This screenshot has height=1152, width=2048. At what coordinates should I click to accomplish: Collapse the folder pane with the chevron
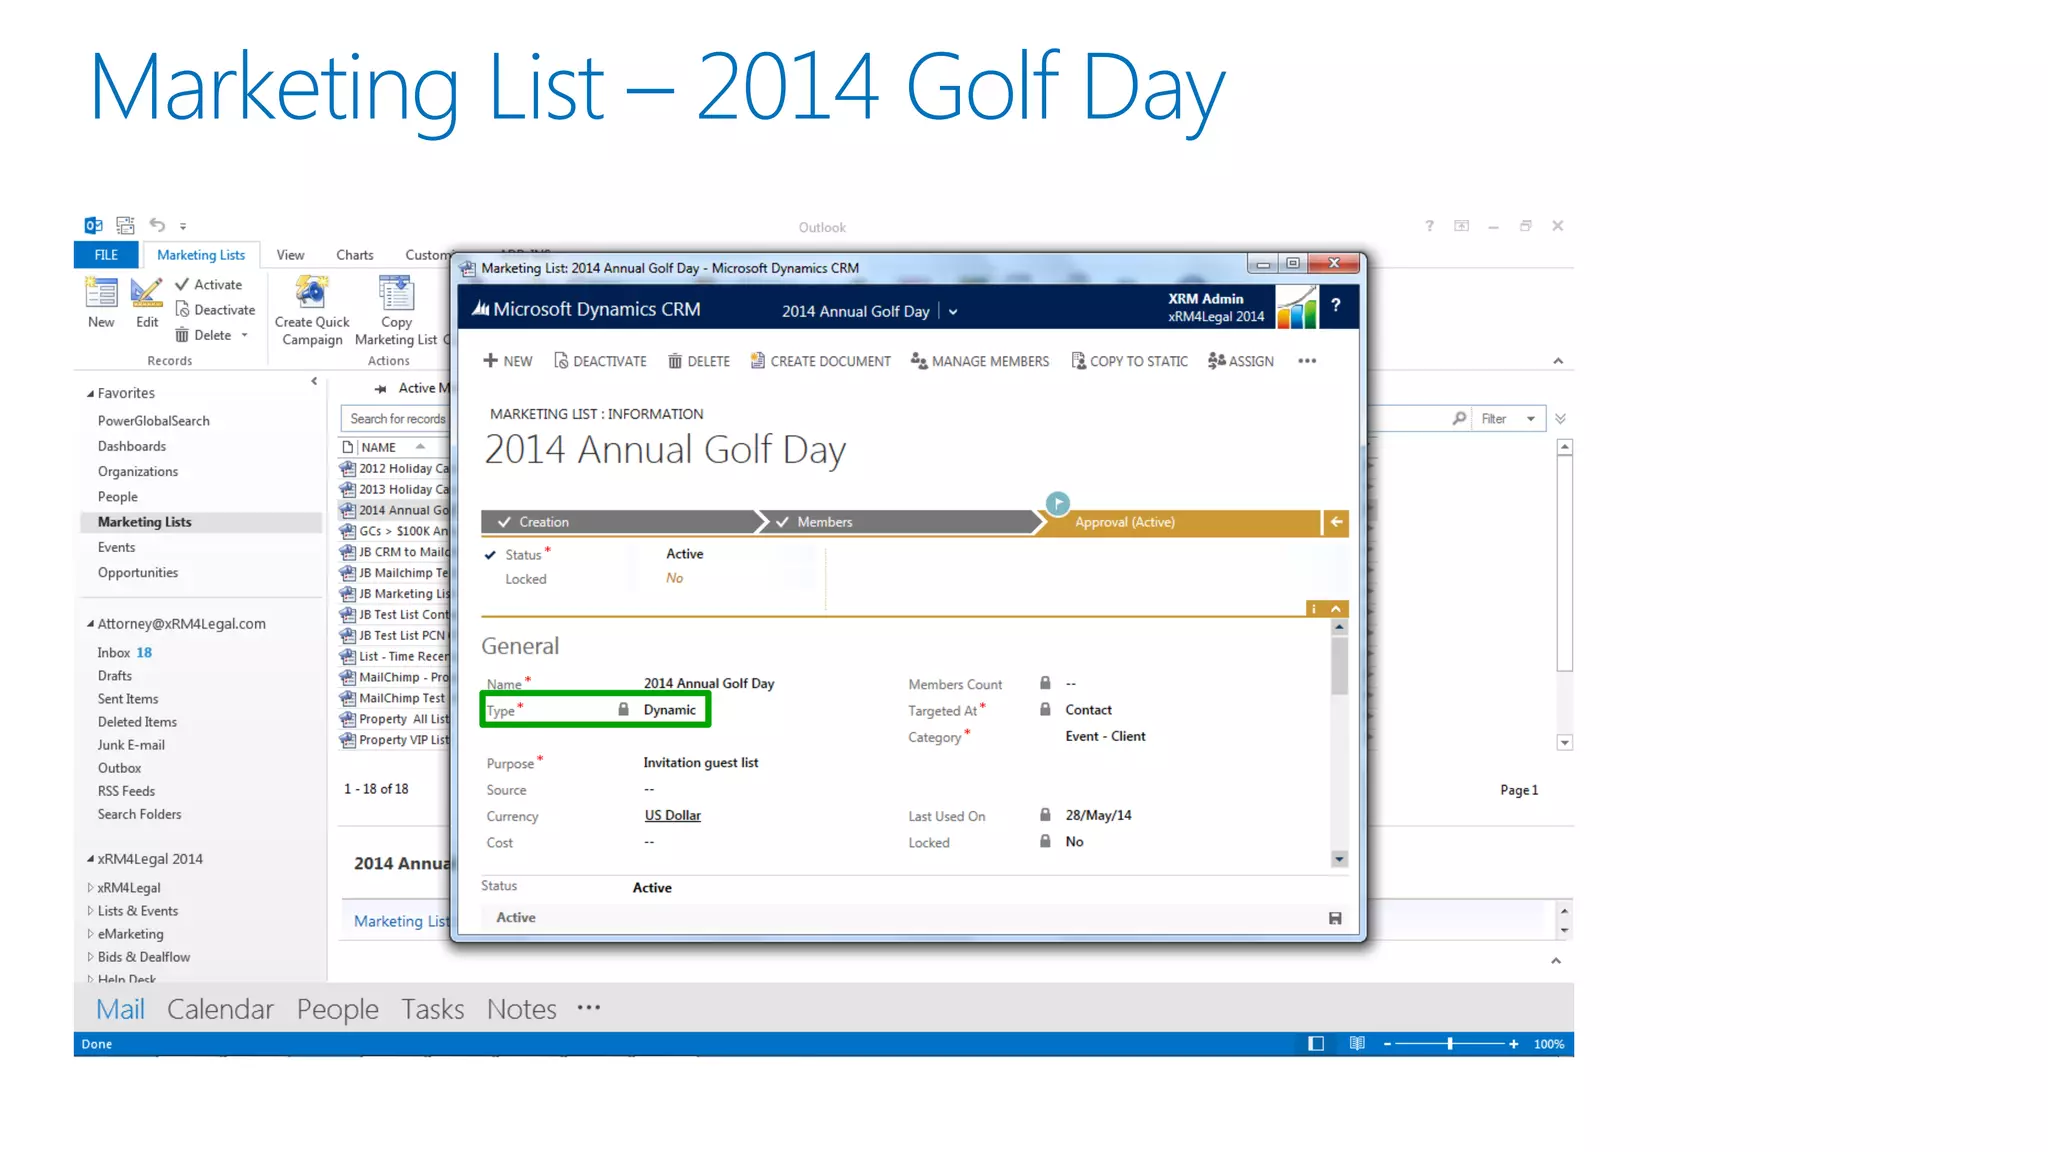pos(314,381)
